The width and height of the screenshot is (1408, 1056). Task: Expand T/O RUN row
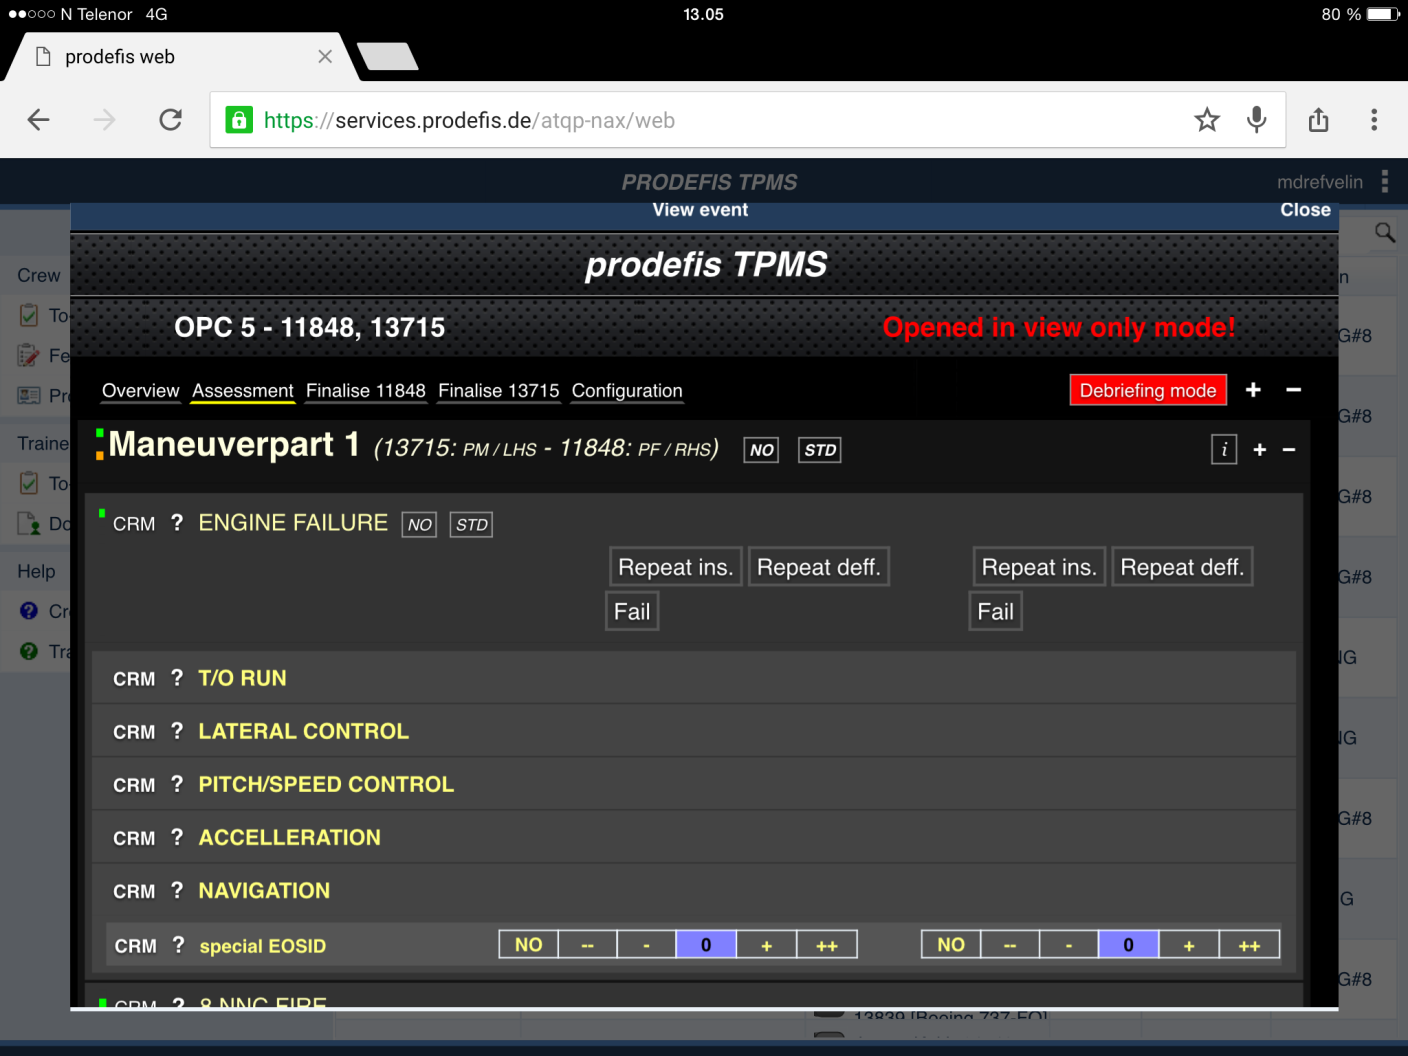[694, 678]
